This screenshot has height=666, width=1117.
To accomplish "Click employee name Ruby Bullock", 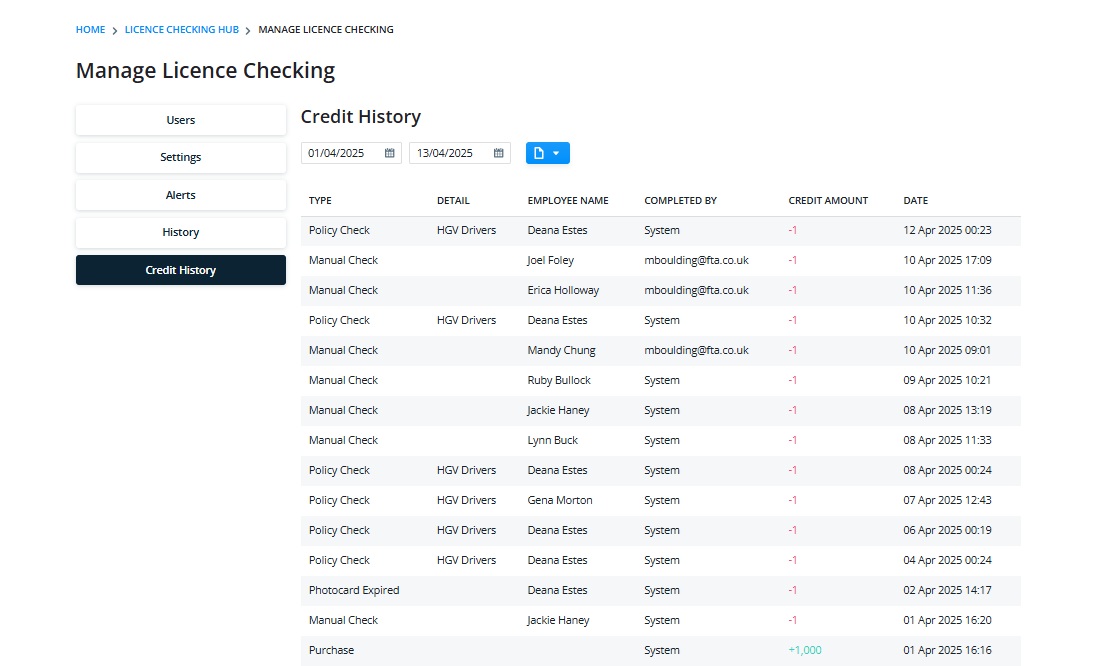I will 559,380.
